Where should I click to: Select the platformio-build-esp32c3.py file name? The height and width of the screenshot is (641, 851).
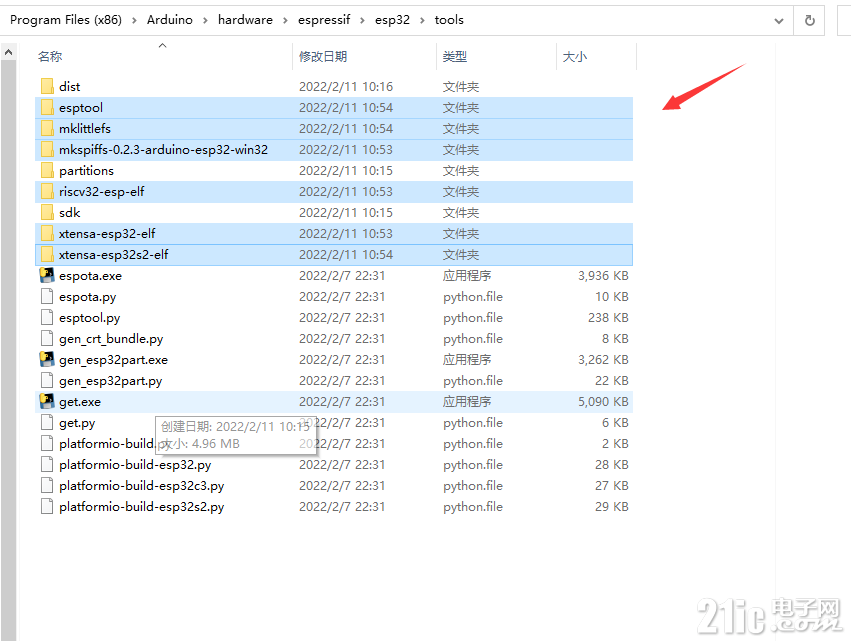coord(142,486)
